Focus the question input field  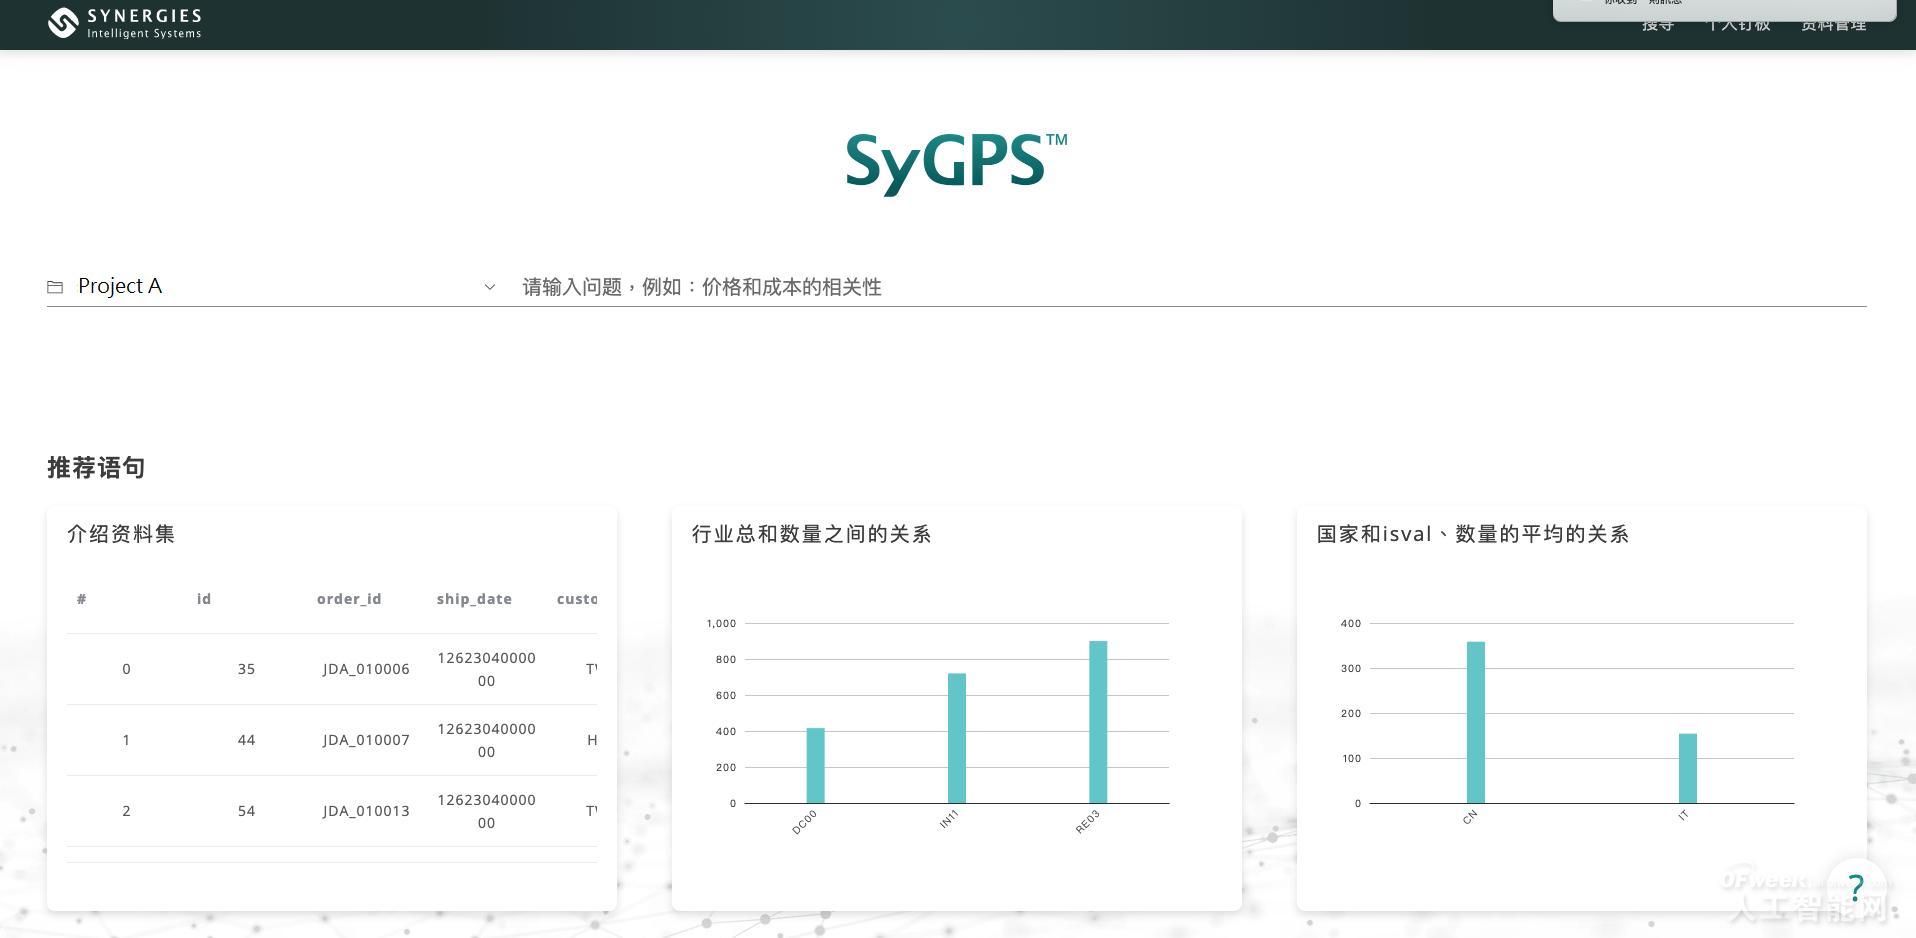point(1193,287)
